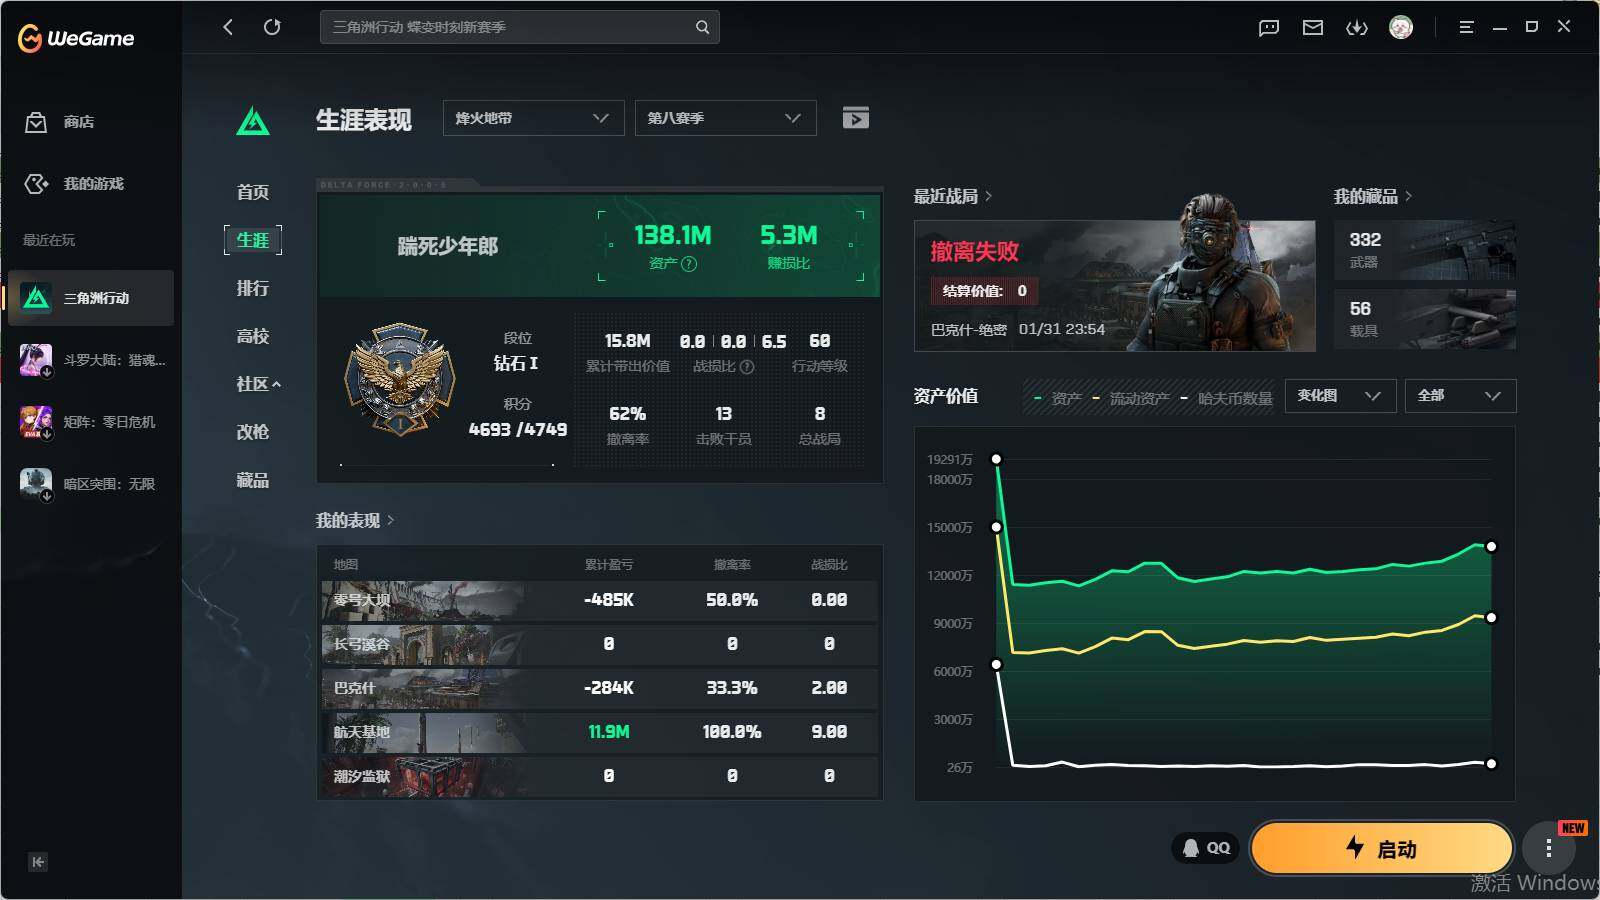Select the 长弓溪谷 map row
Screen dimensions: 1600x900
click(600, 644)
